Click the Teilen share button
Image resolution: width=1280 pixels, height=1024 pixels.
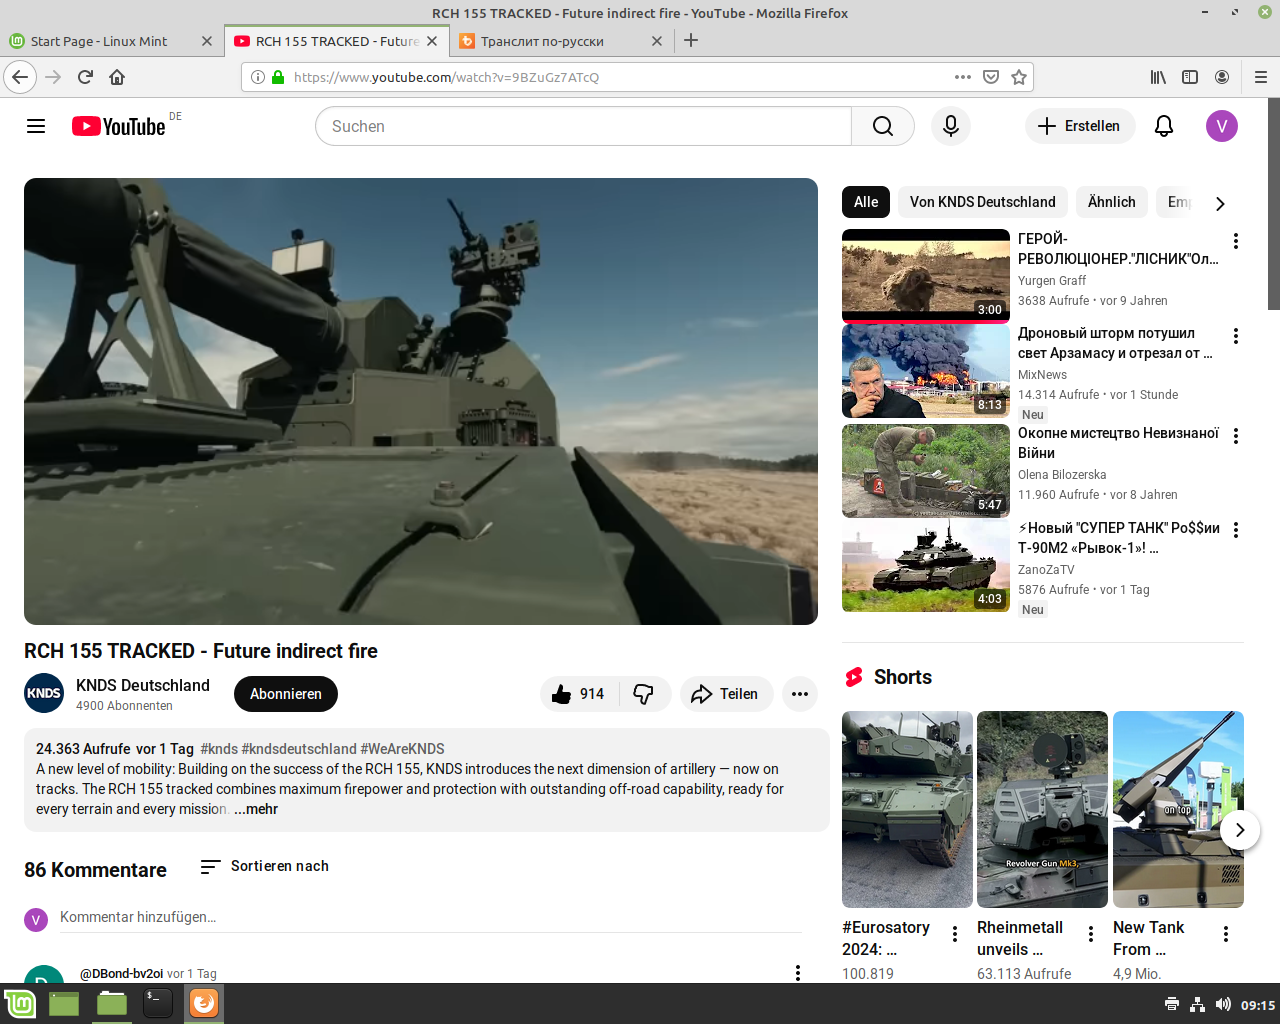click(x=726, y=694)
